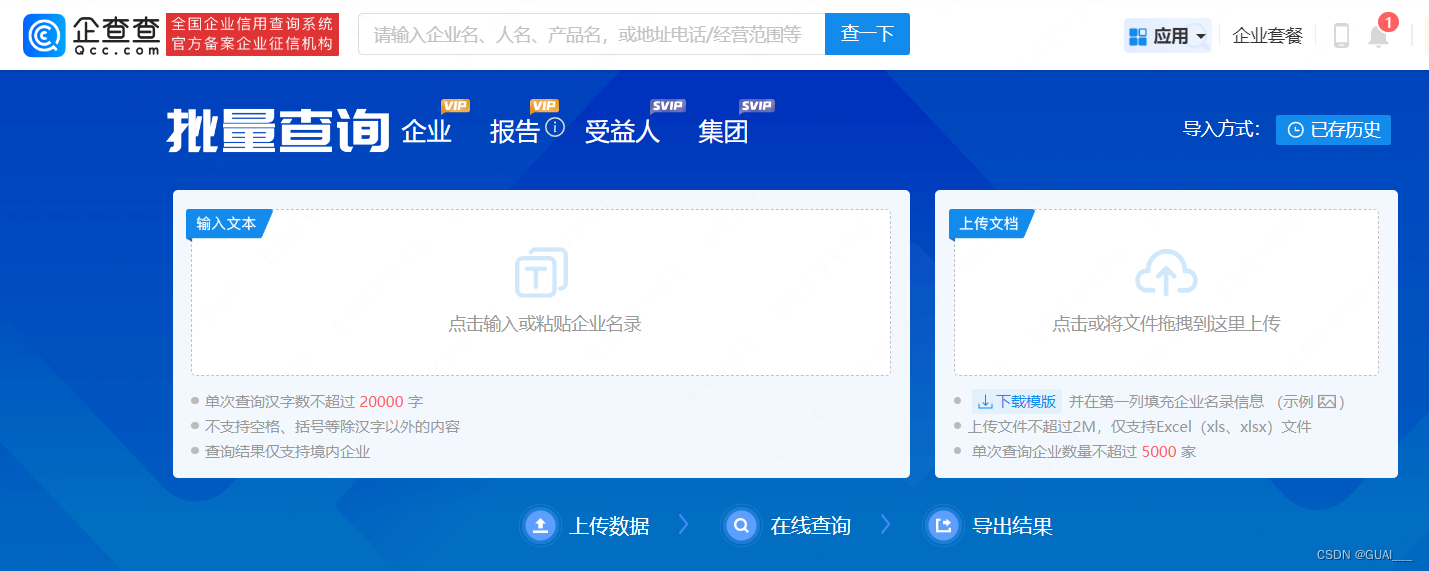
Task: Click the 示例 image icon
Action: (1327, 402)
